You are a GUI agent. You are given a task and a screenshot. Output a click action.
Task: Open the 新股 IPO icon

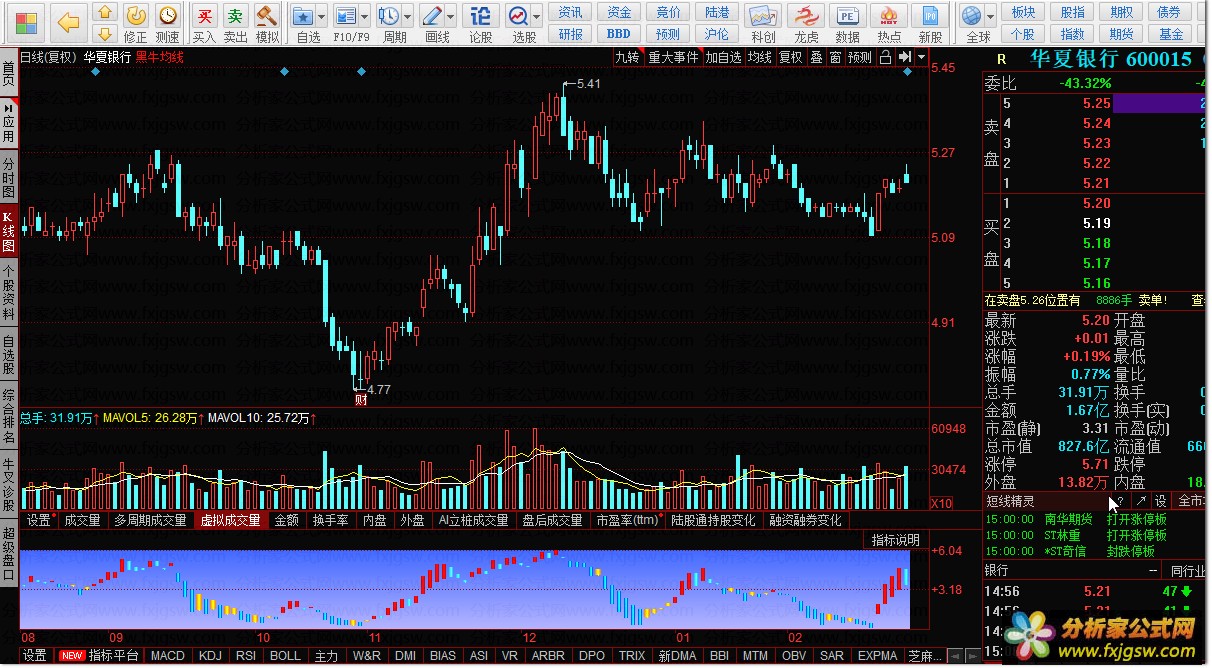pyautogui.click(x=931, y=17)
